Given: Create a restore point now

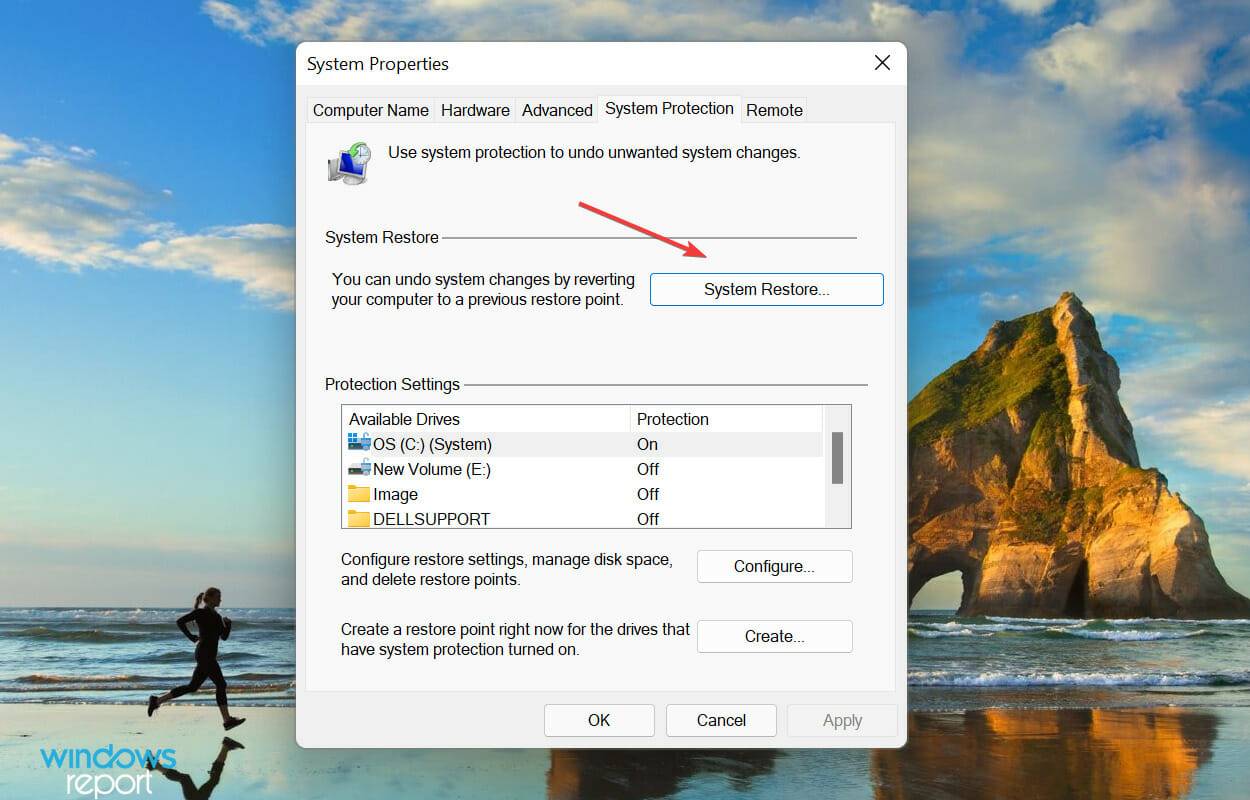Looking at the screenshot, I should (x=774, y=636).
